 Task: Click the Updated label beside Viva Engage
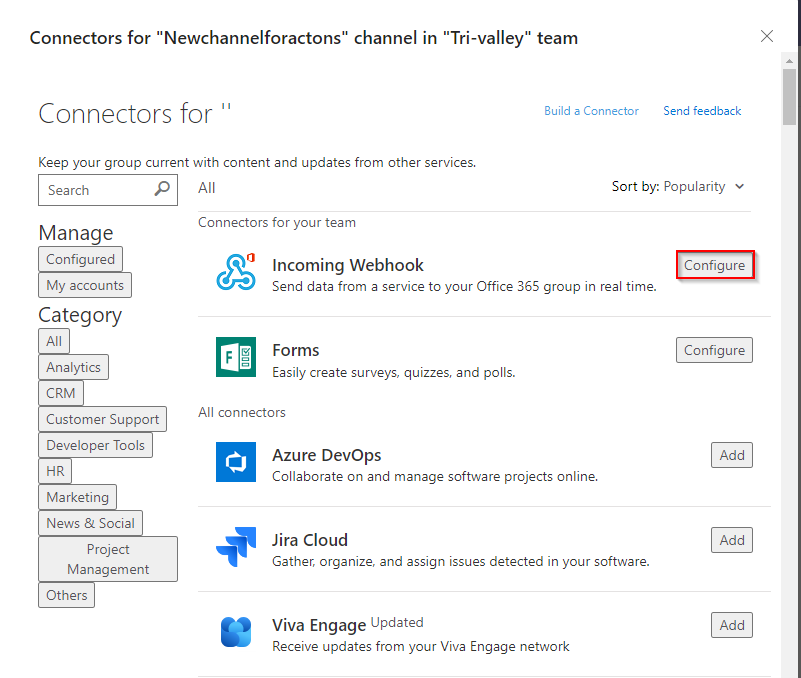(397, 622)
